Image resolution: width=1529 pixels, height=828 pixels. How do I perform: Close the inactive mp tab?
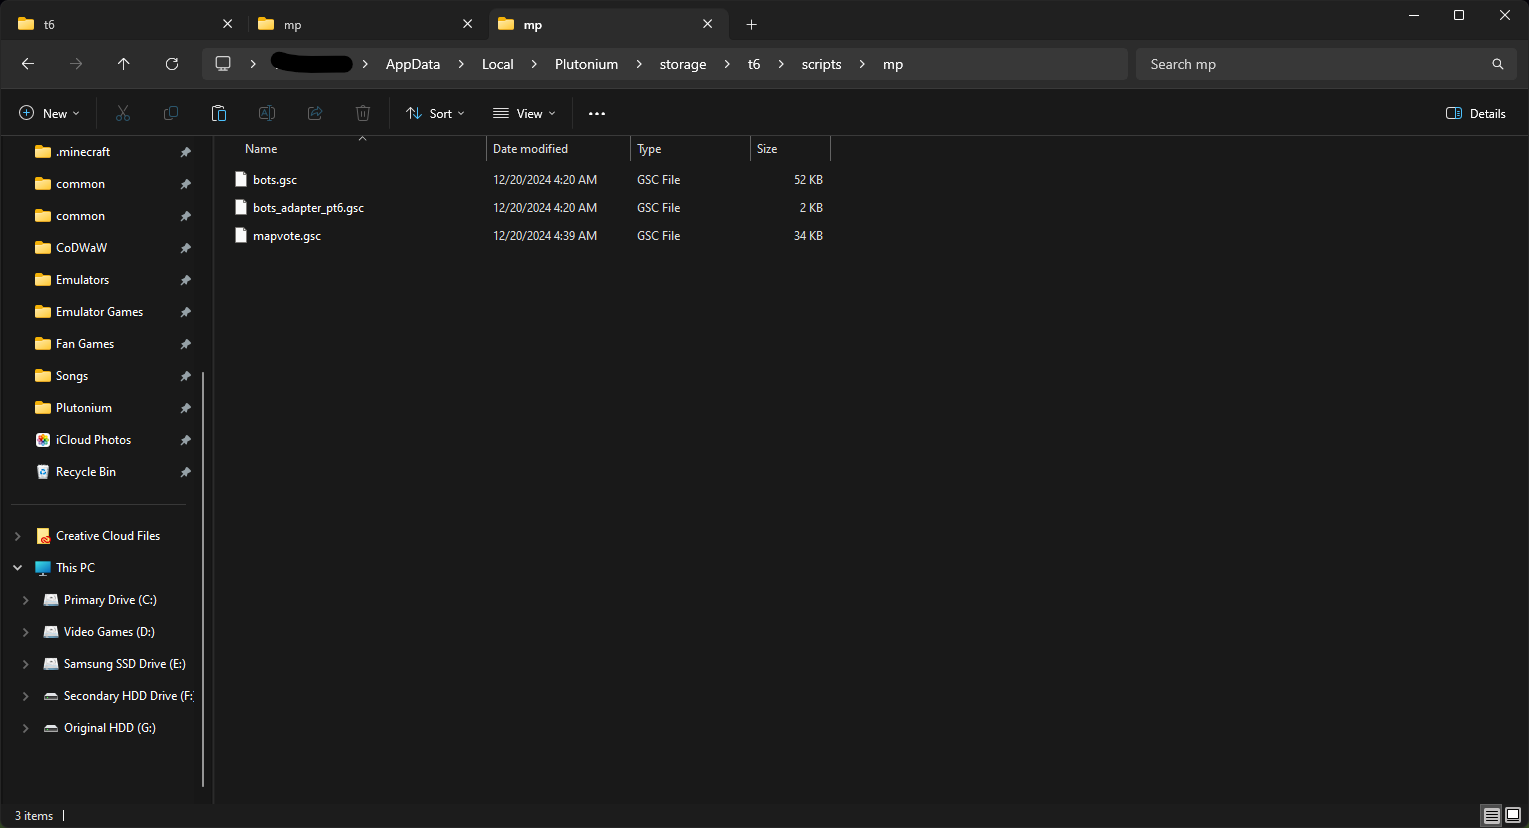tap(468, 24)
